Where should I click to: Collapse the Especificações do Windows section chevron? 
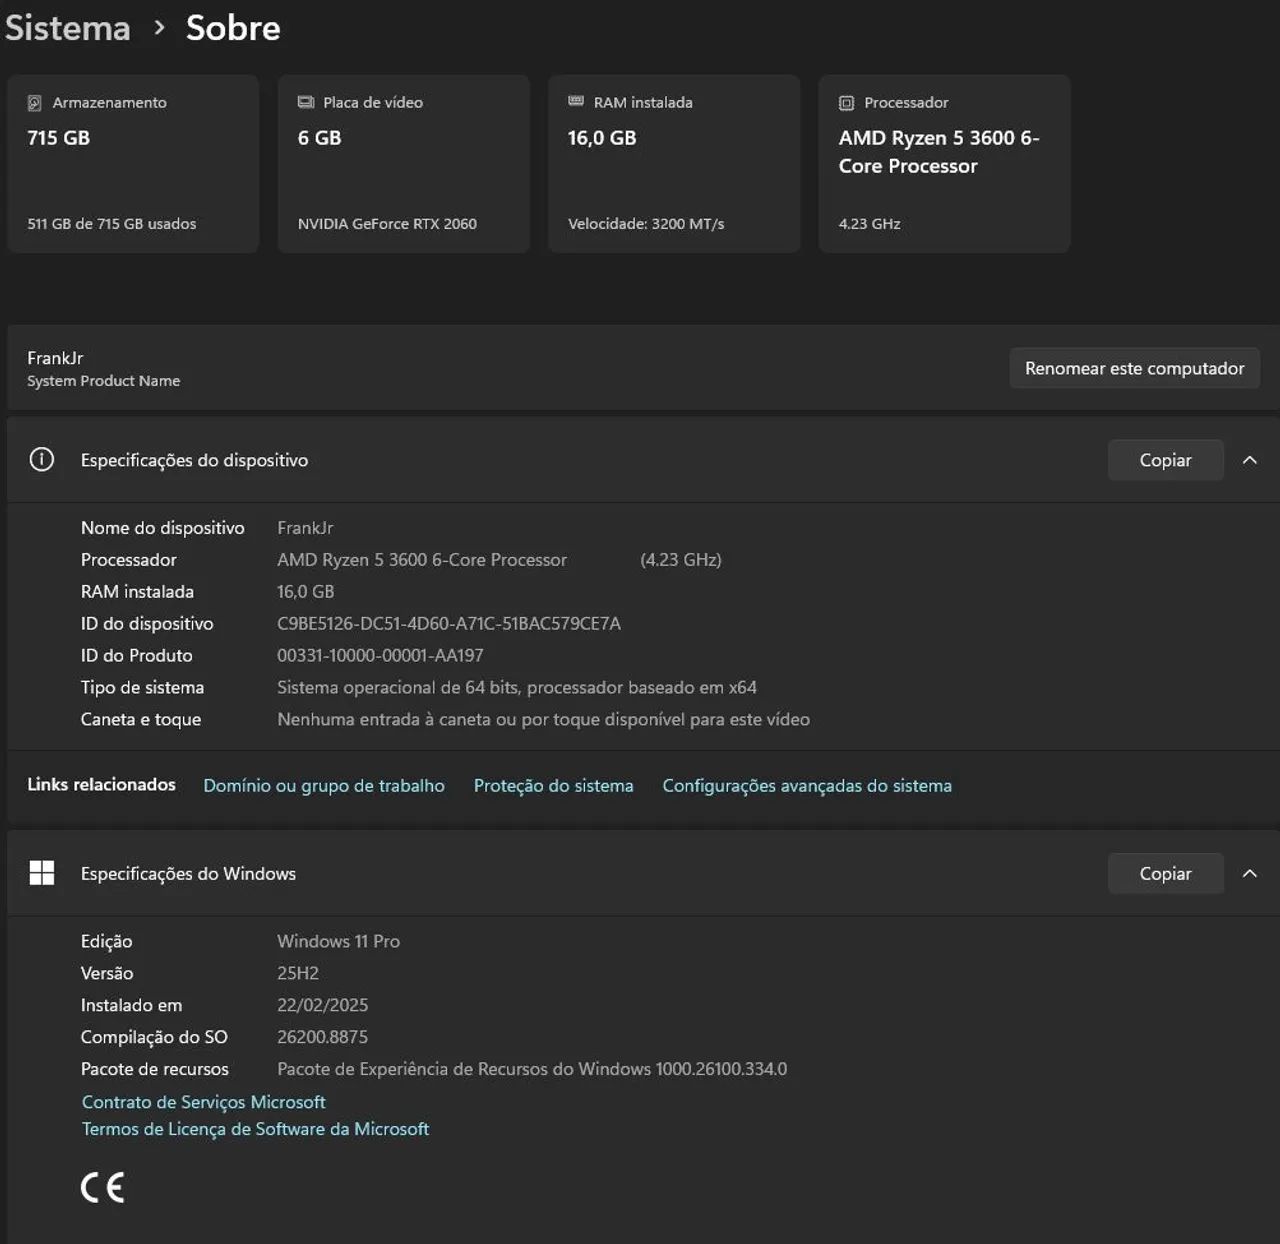pyautogui.click(x=1250, y=873)
